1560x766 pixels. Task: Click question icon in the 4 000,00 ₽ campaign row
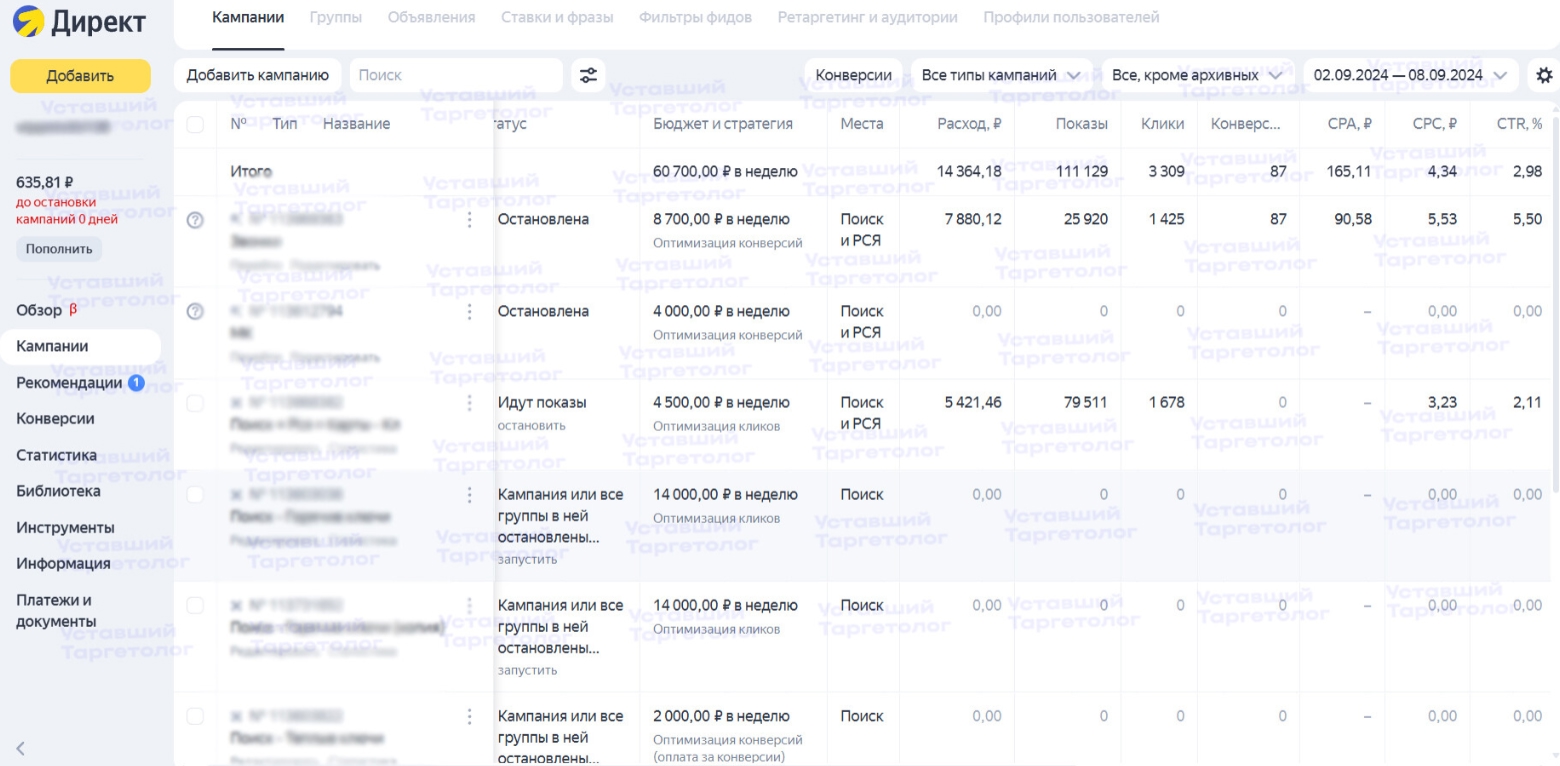[x=195, y=311]
